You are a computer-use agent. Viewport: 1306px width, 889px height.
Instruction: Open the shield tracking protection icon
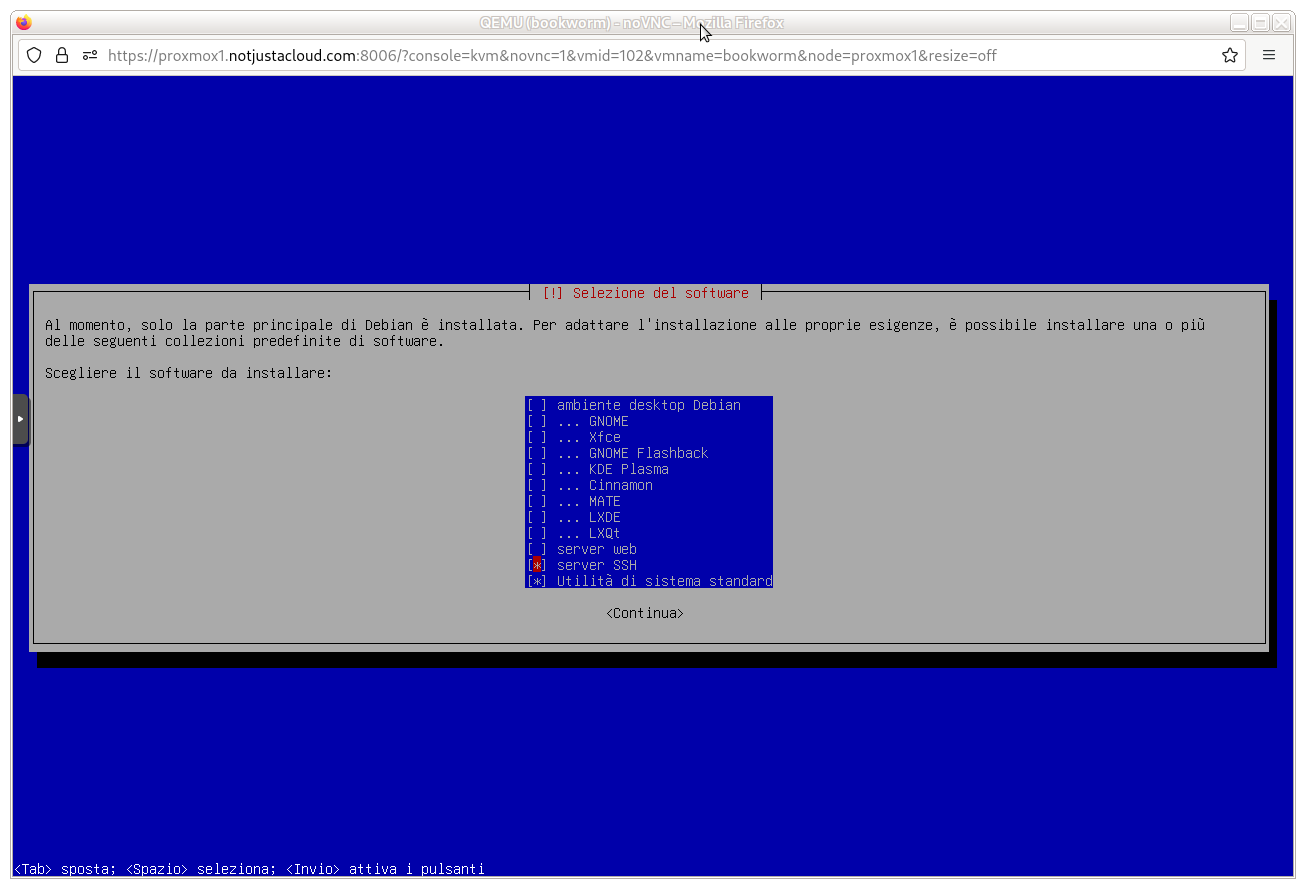(34, 55)
